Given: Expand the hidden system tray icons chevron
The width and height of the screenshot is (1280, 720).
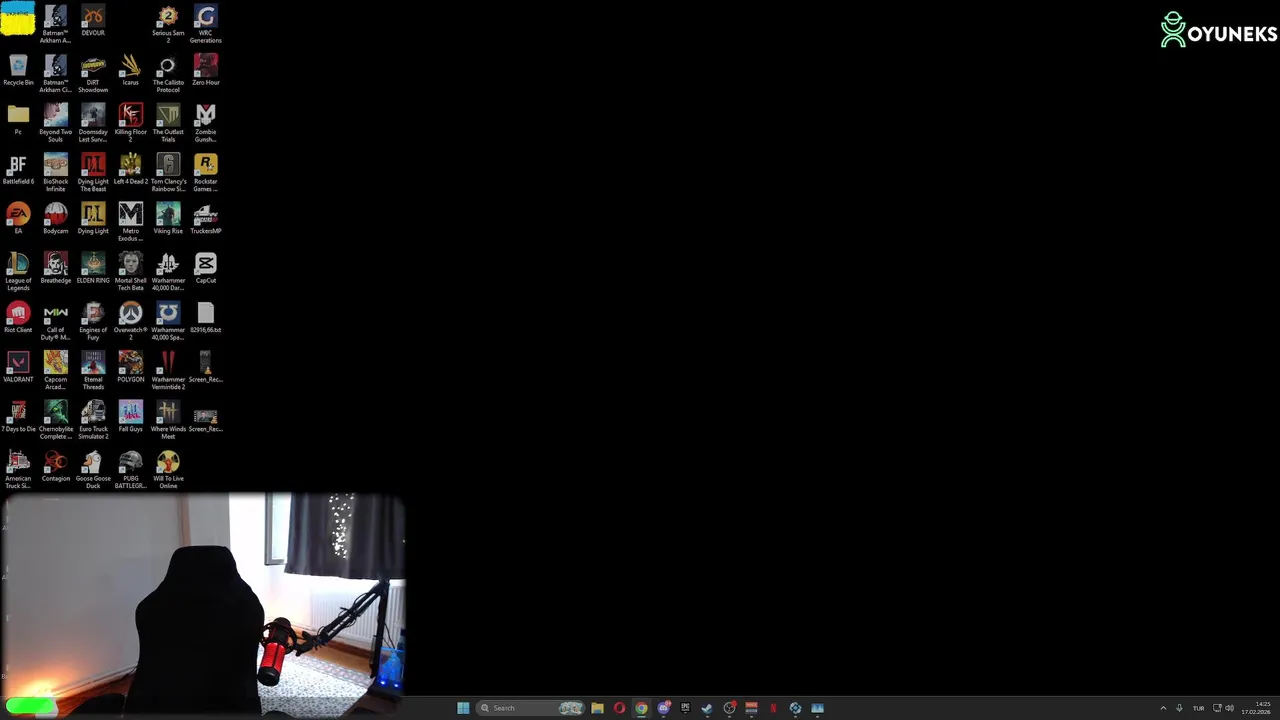Looking at the screenshot, I should (x=1163, y=708).
